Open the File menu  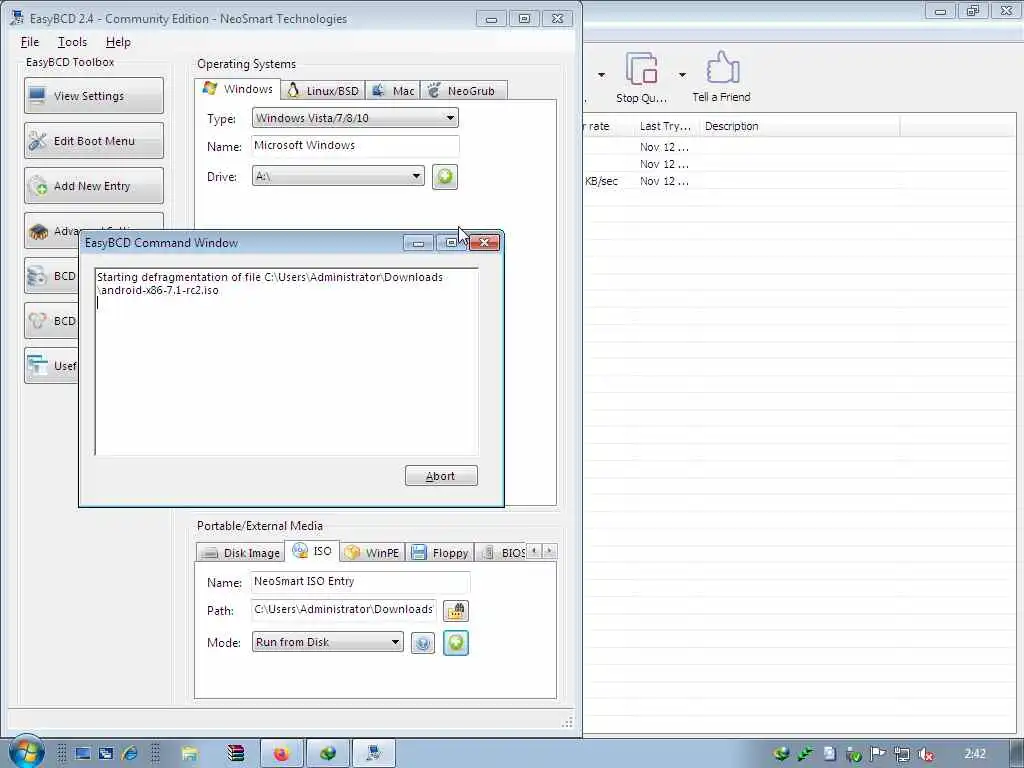[x=30, y=42]
